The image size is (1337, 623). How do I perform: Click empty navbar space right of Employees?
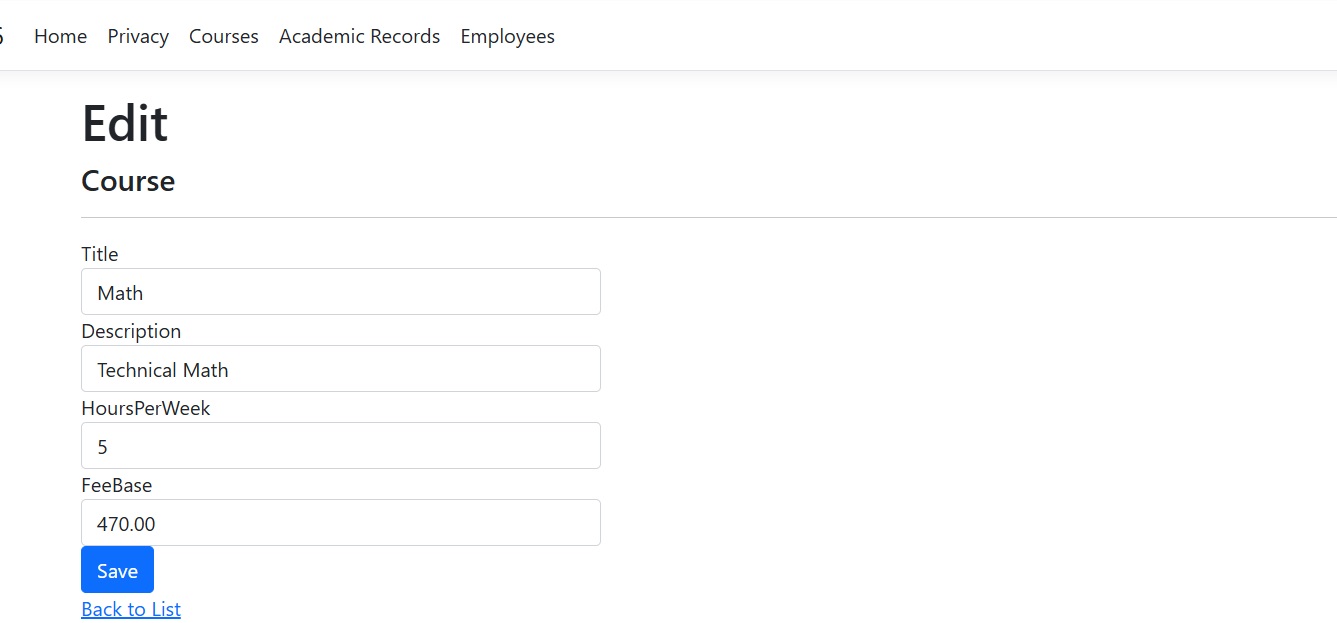(x=900, y=36)
